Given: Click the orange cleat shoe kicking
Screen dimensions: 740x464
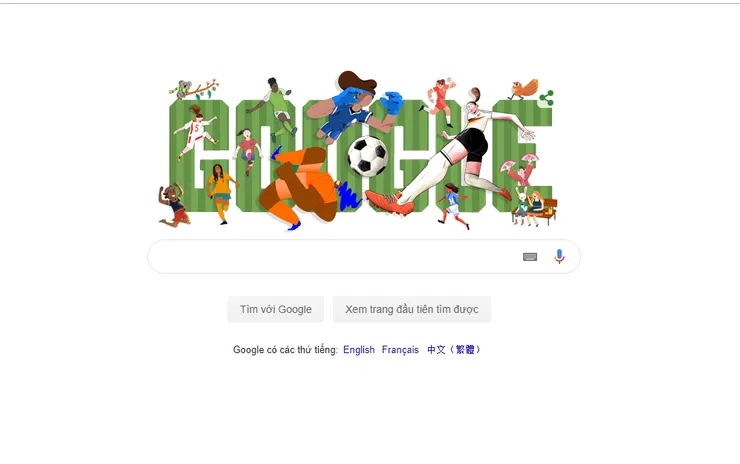Looking at the screenshot, I should [390, 201].
